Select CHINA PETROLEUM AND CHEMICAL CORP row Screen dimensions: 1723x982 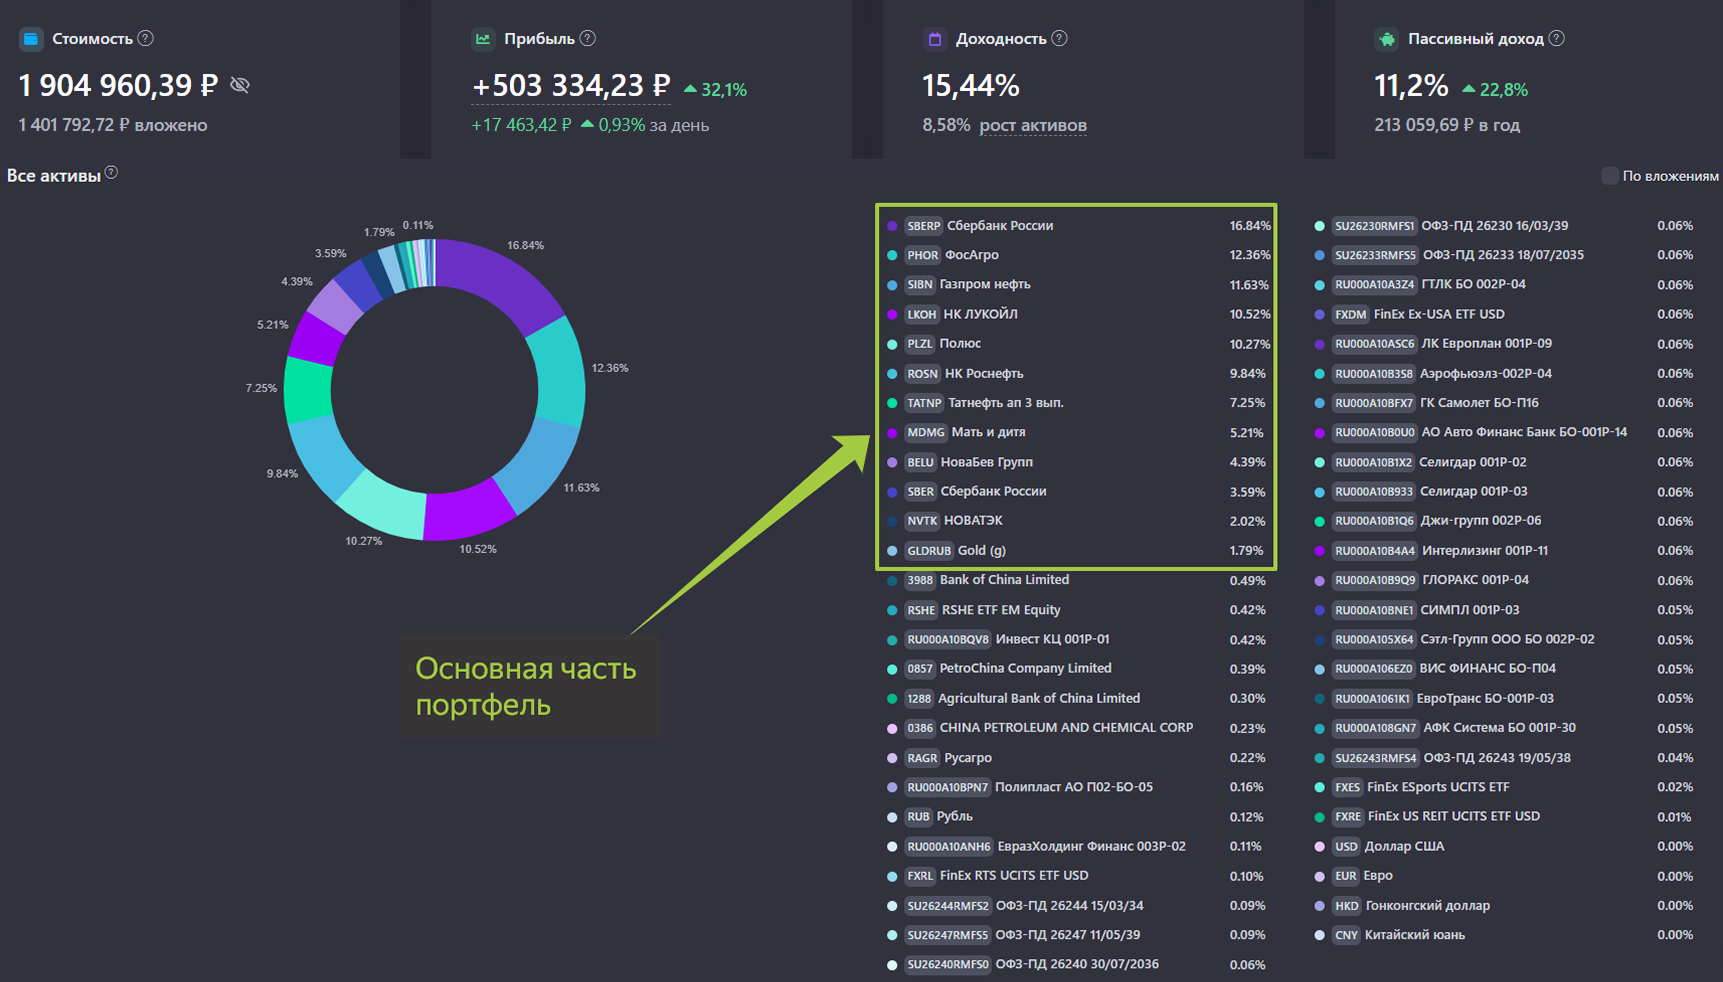coord(1078,728)
